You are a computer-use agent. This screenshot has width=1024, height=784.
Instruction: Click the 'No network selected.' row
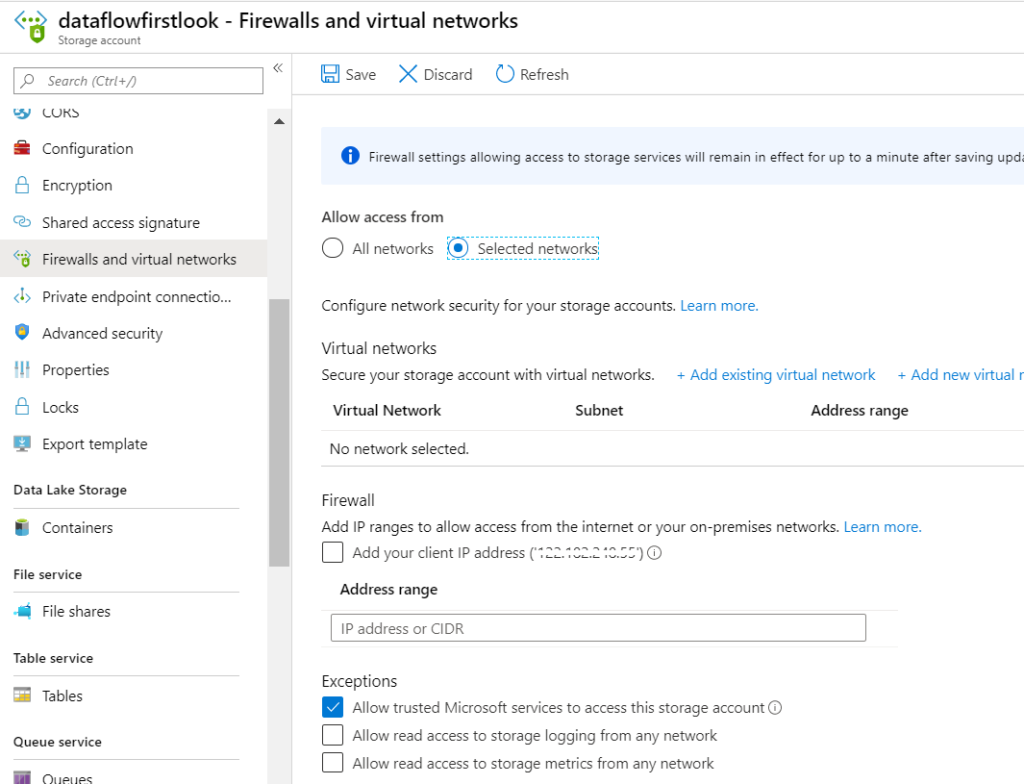click(x=673, y=448)
